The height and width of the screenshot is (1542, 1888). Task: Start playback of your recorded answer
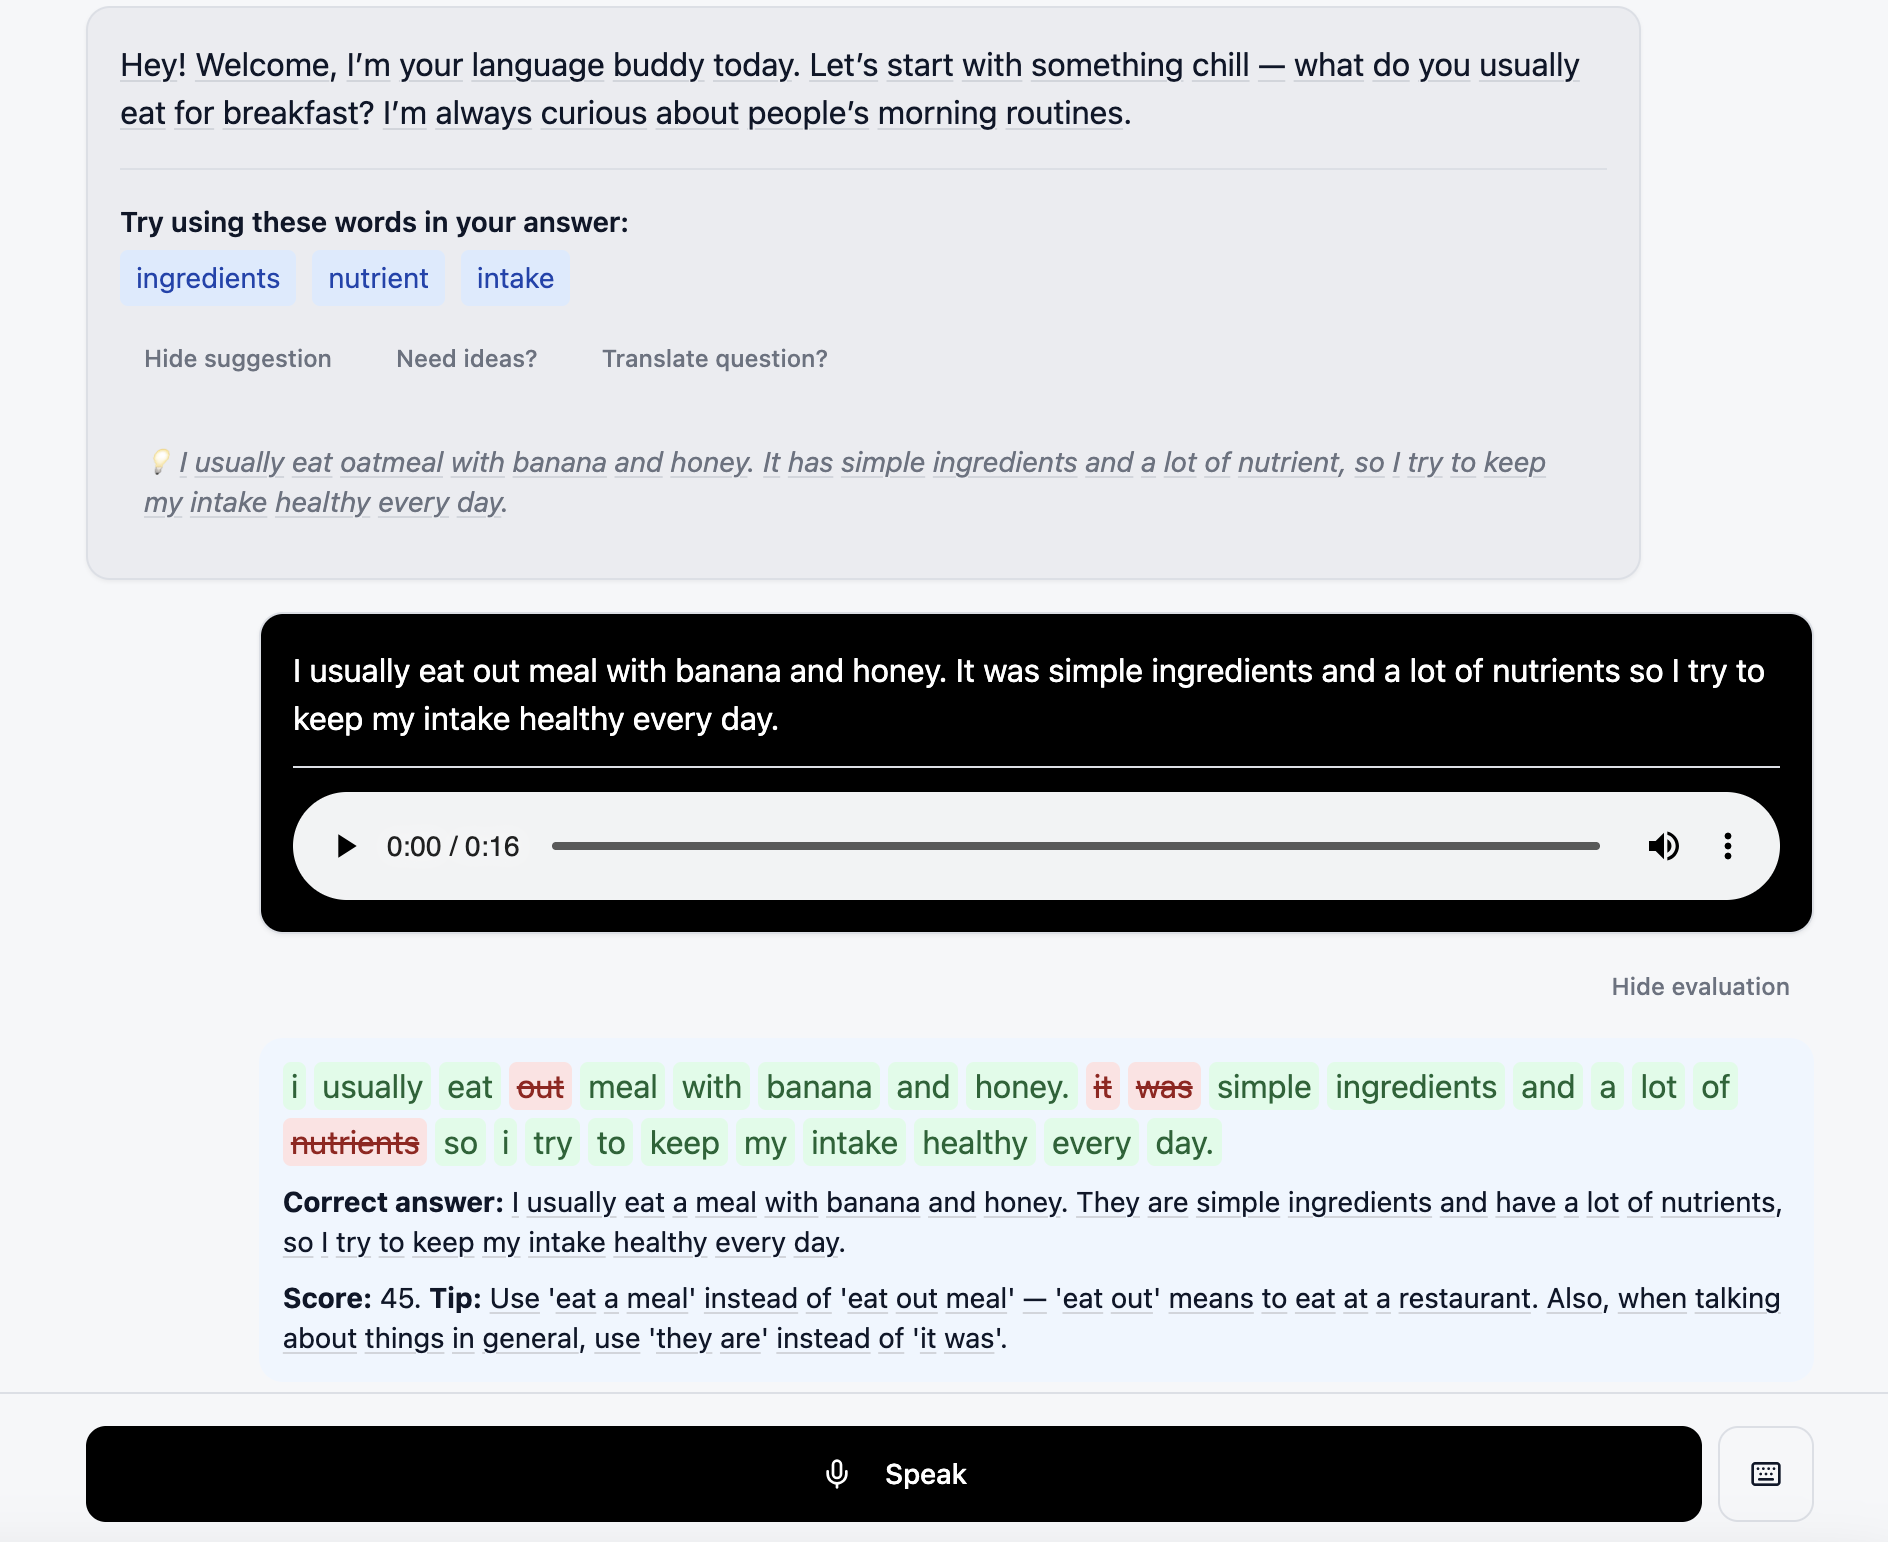point(346,846)
